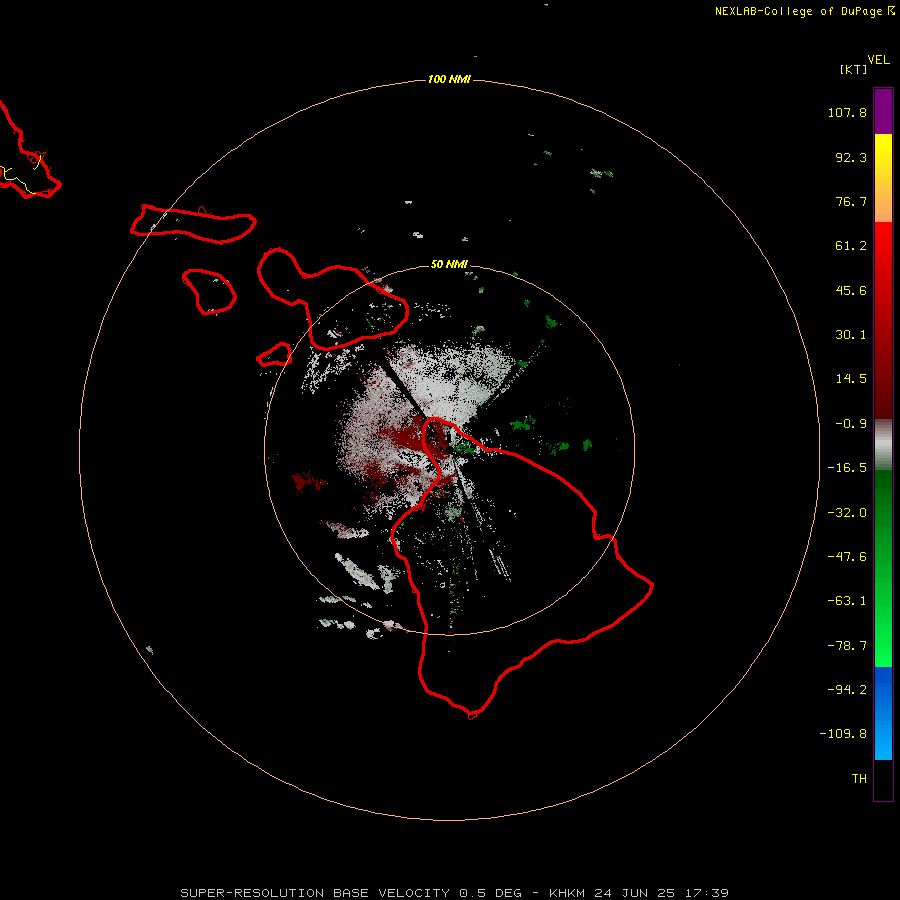
Task: Click the 92.3 legend value
Action: pyautogui.click(x=851, y=157)
